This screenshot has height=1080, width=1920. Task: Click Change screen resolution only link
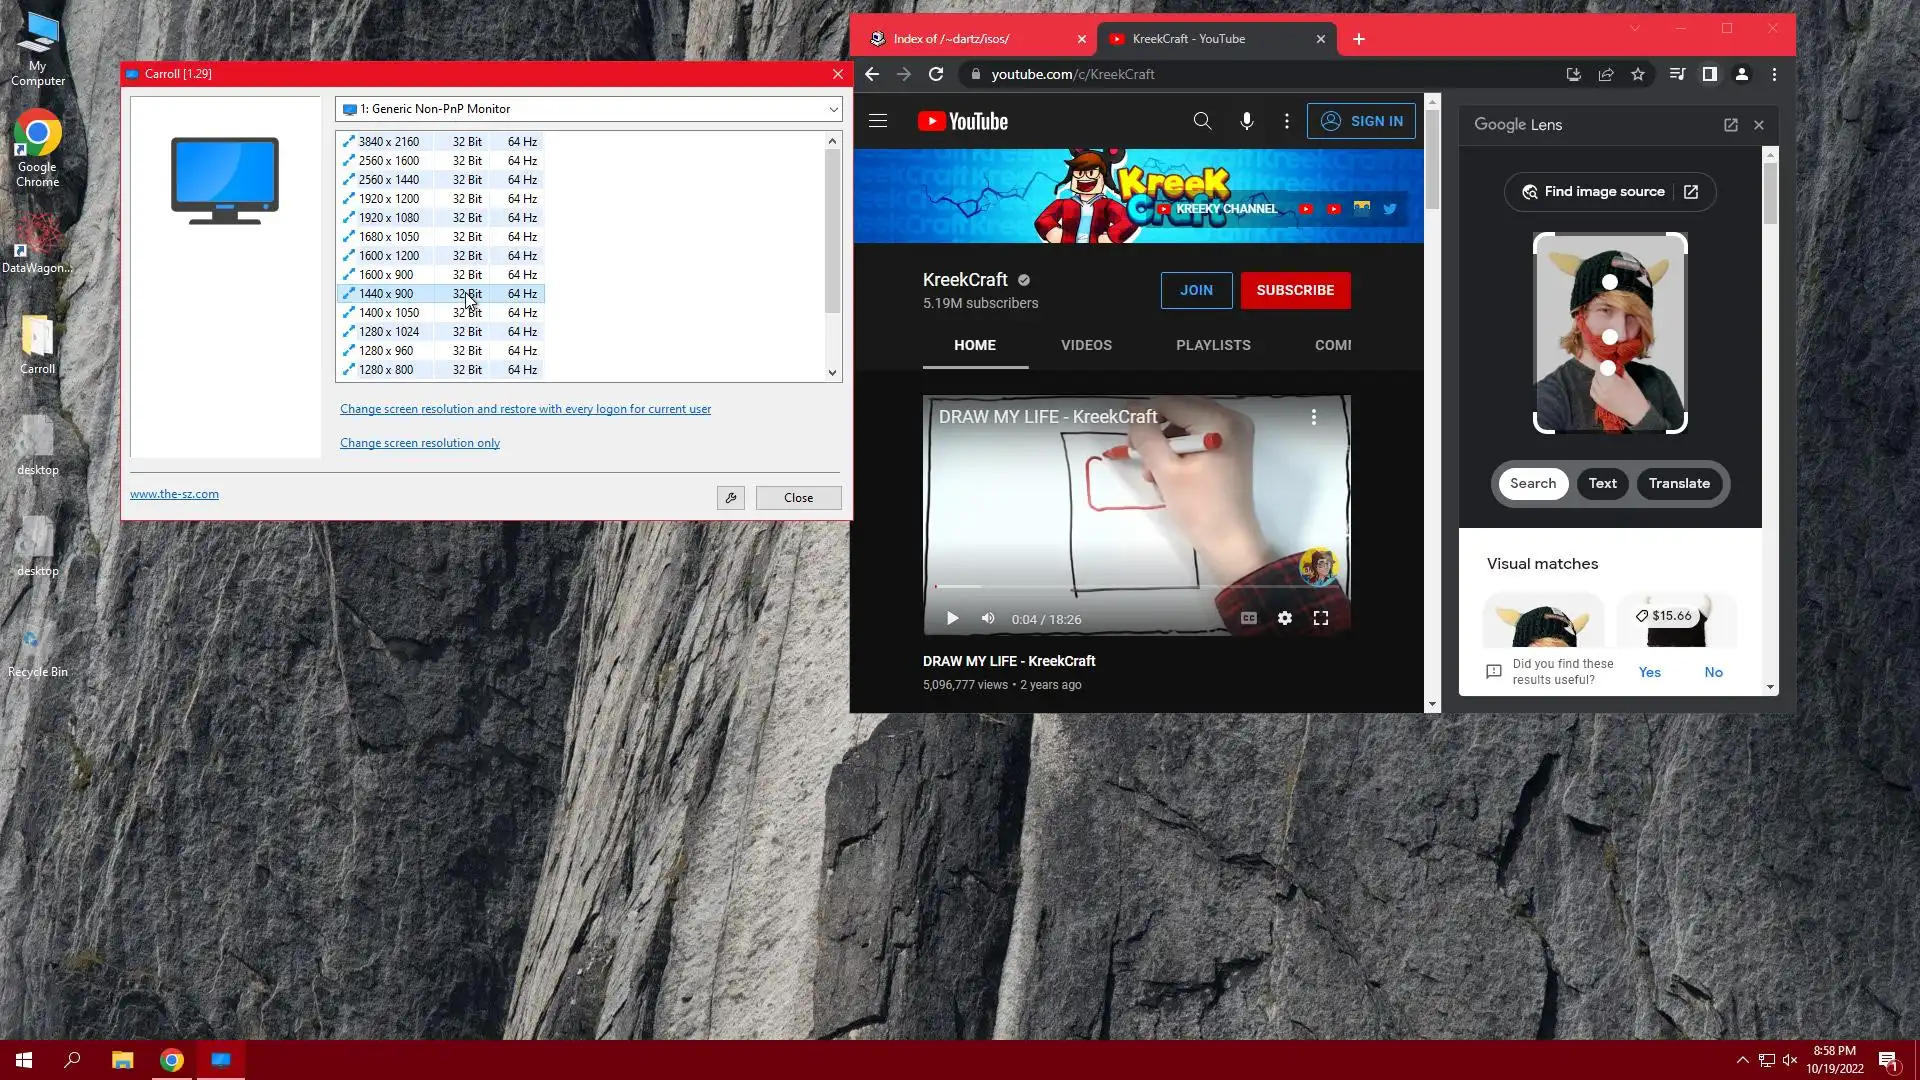point(419,443)
